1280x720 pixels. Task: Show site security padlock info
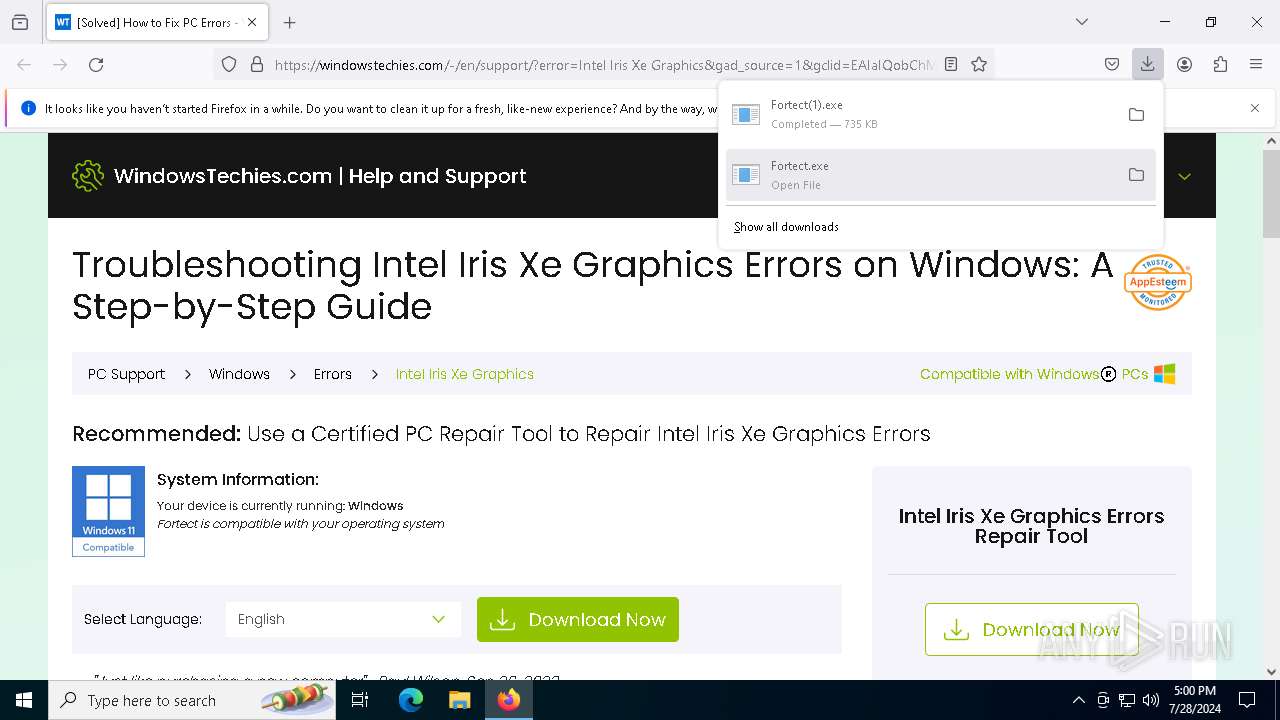point(257,65)
